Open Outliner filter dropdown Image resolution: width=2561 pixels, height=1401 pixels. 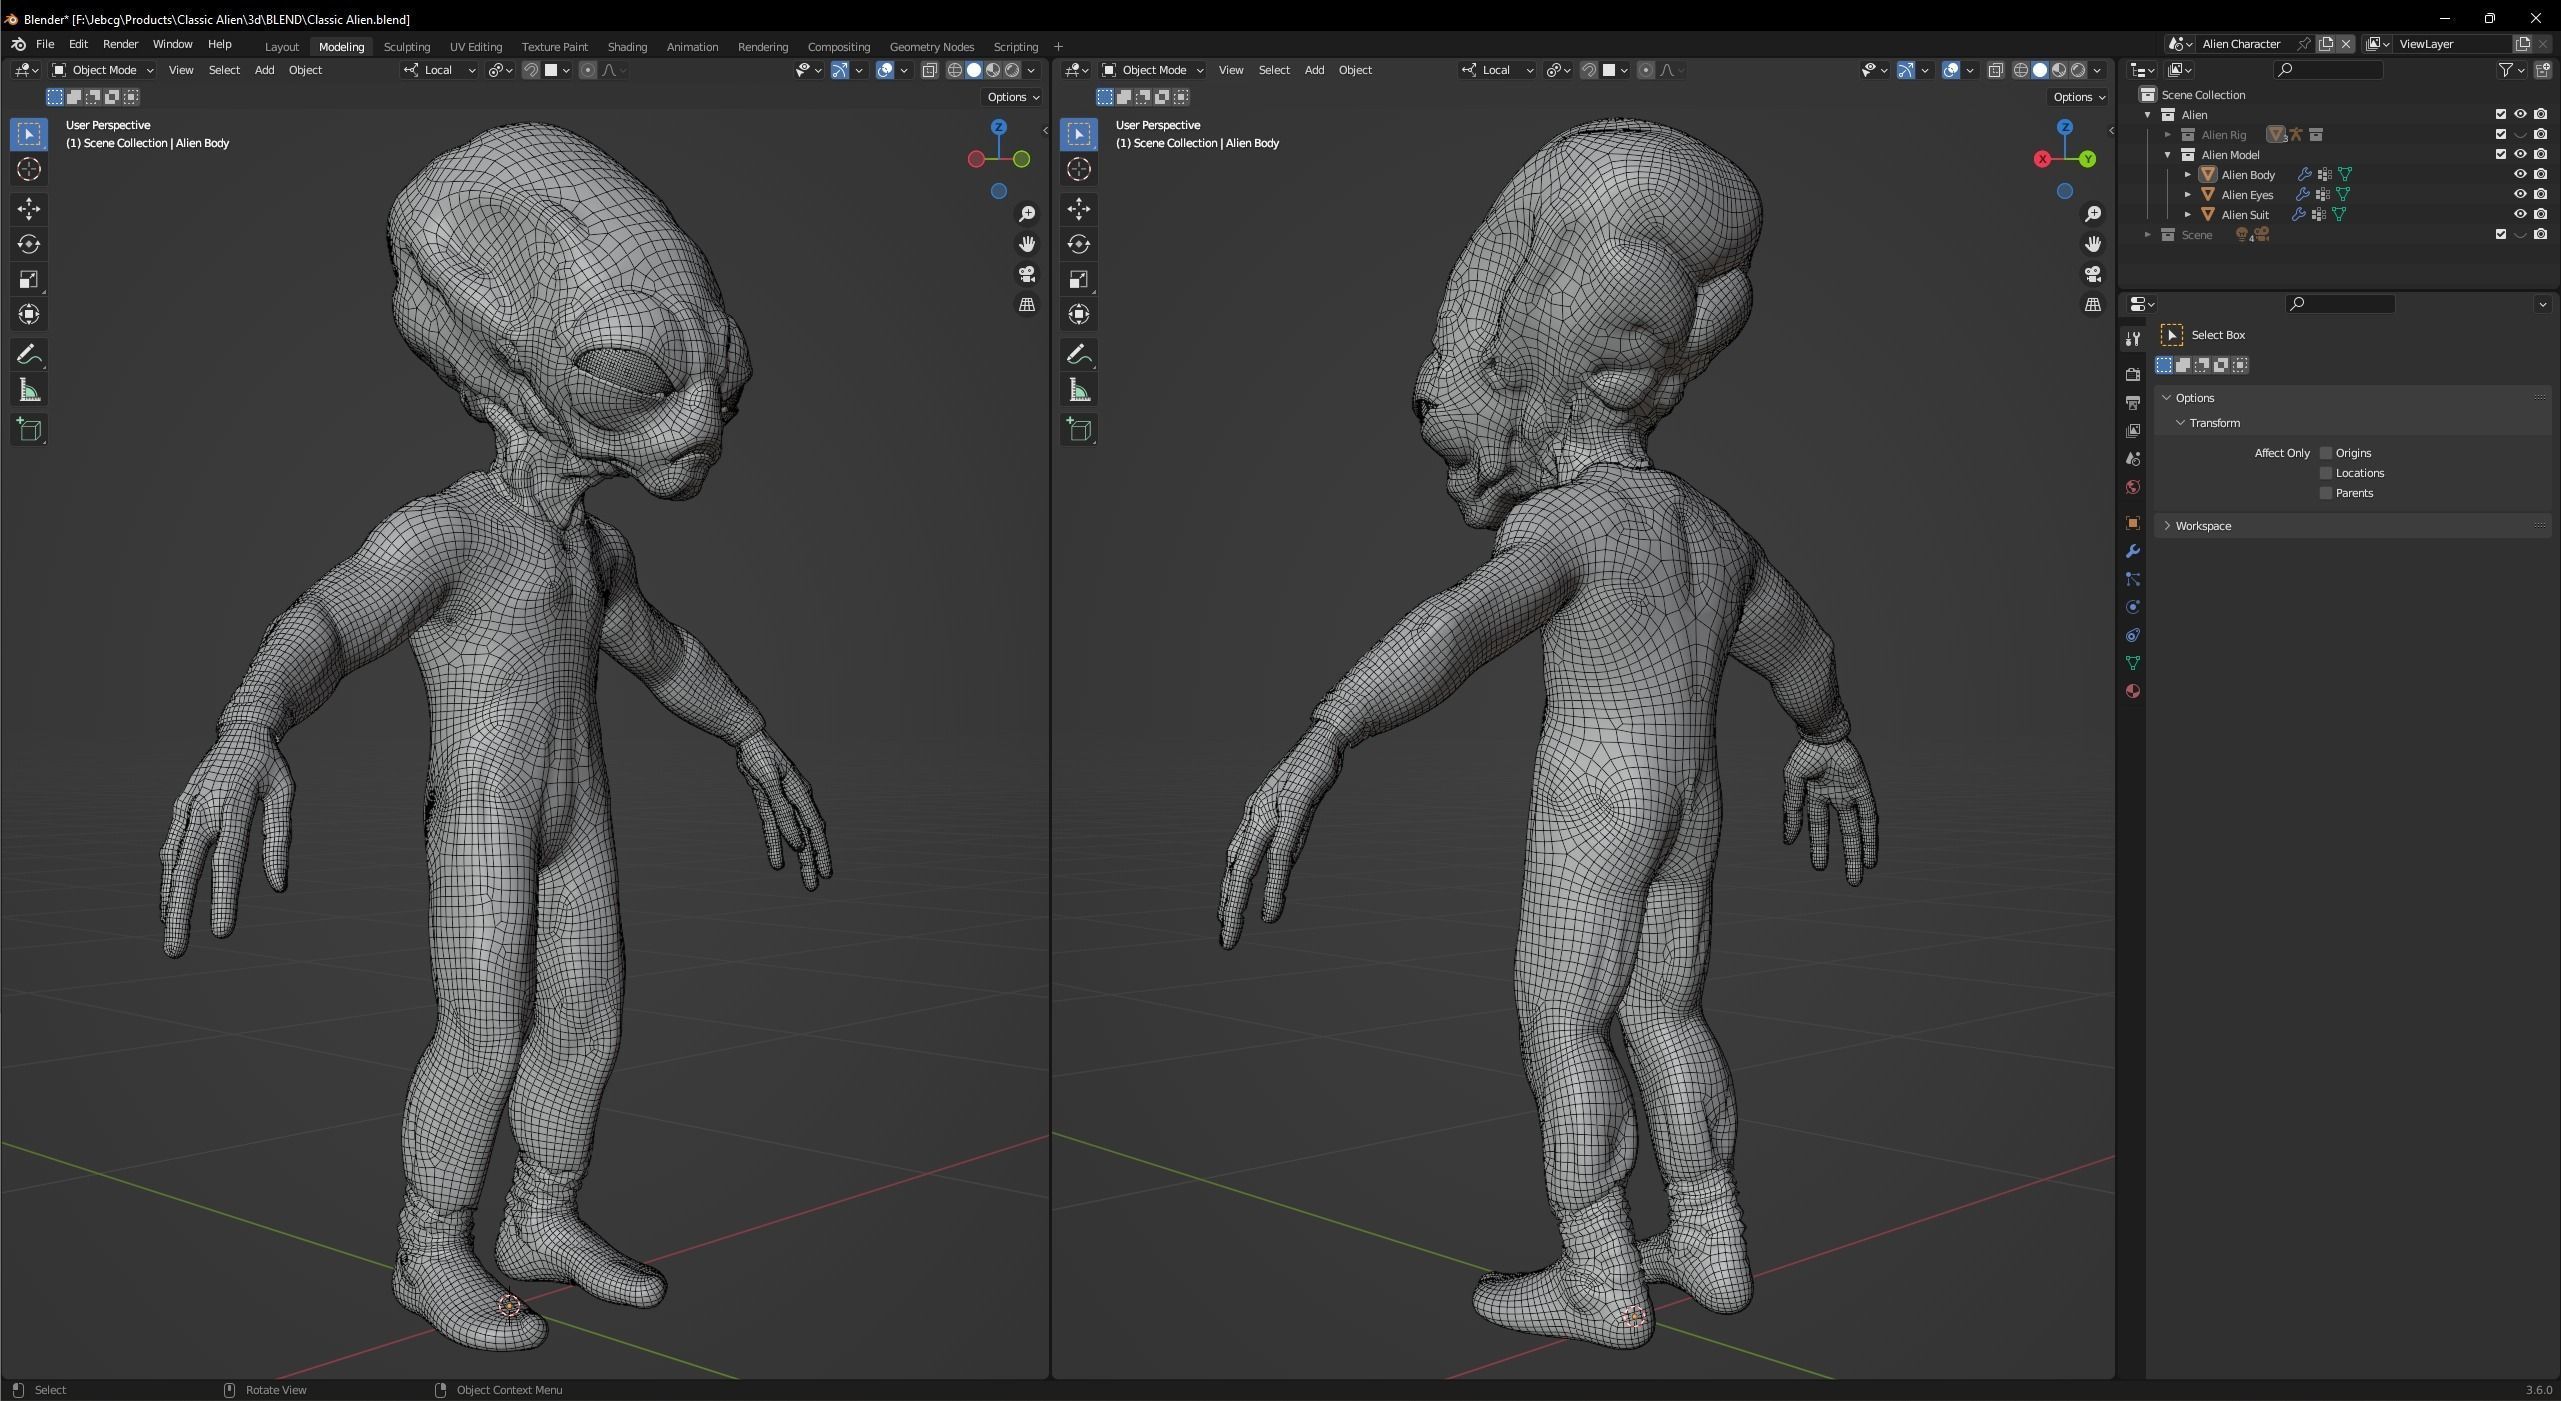click(2513, 70)
